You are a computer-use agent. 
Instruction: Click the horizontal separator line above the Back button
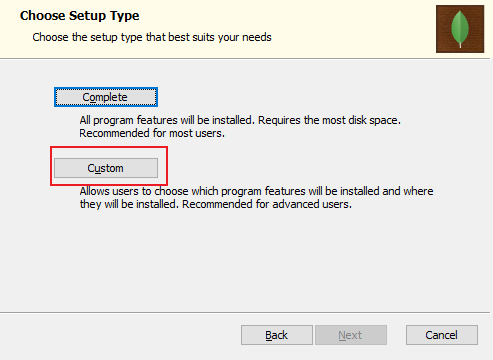click(245, 312)
